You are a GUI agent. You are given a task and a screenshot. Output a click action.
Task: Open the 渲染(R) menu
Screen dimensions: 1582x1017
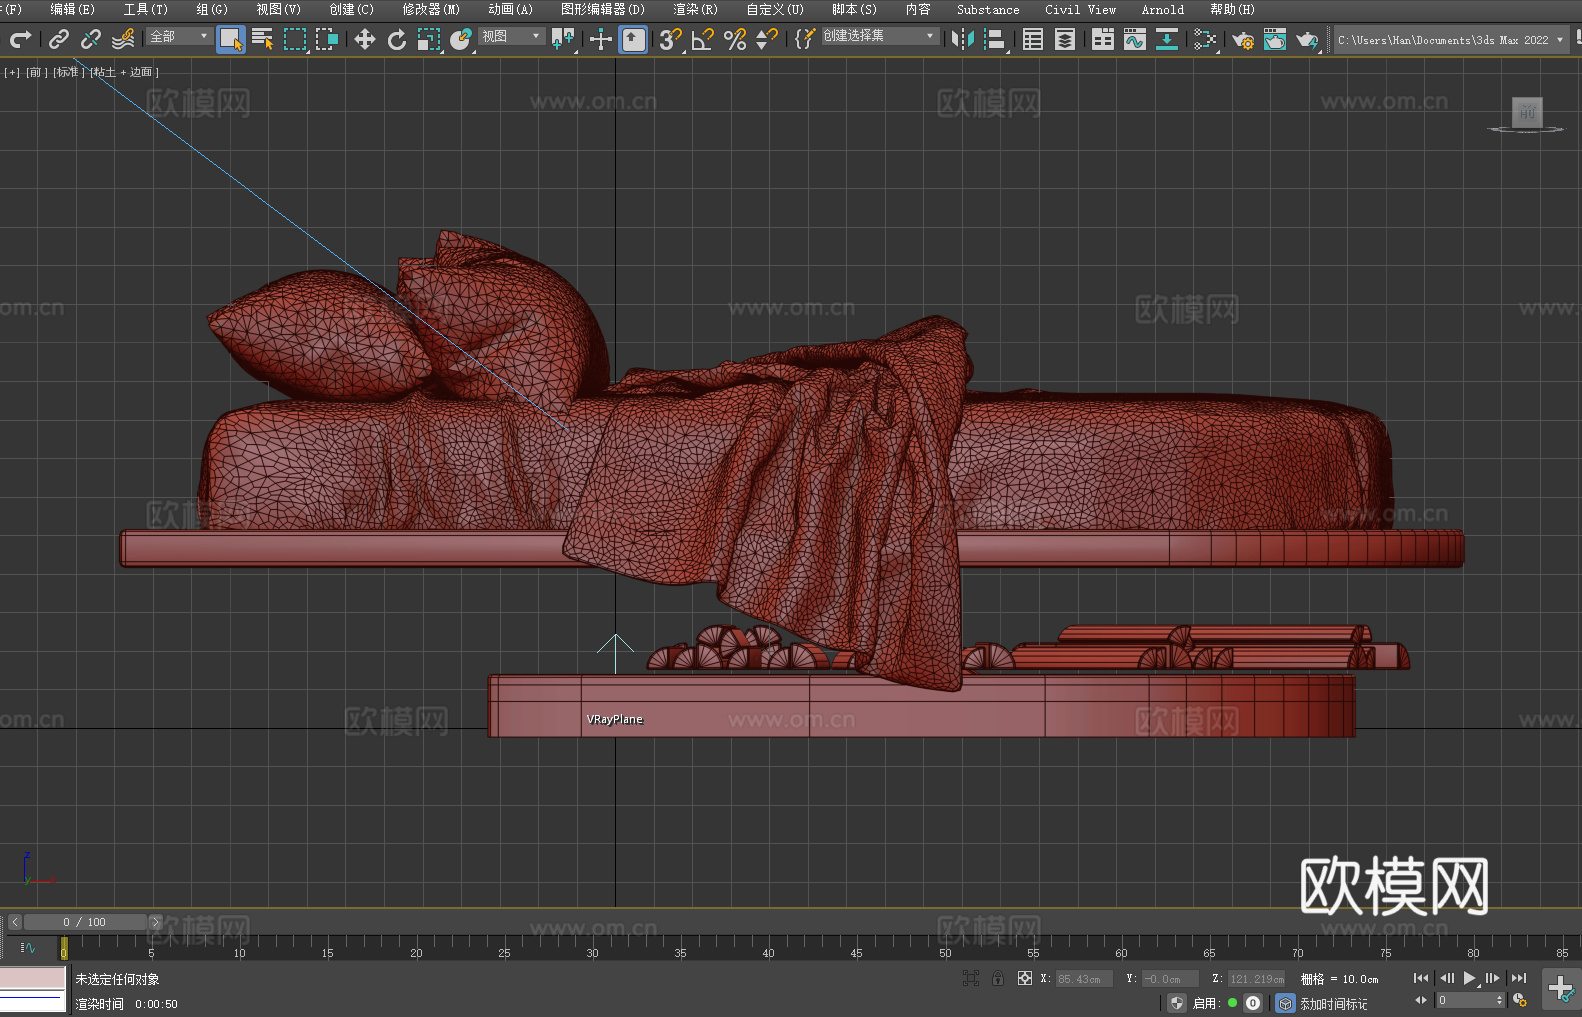click(x=695, y=9)
